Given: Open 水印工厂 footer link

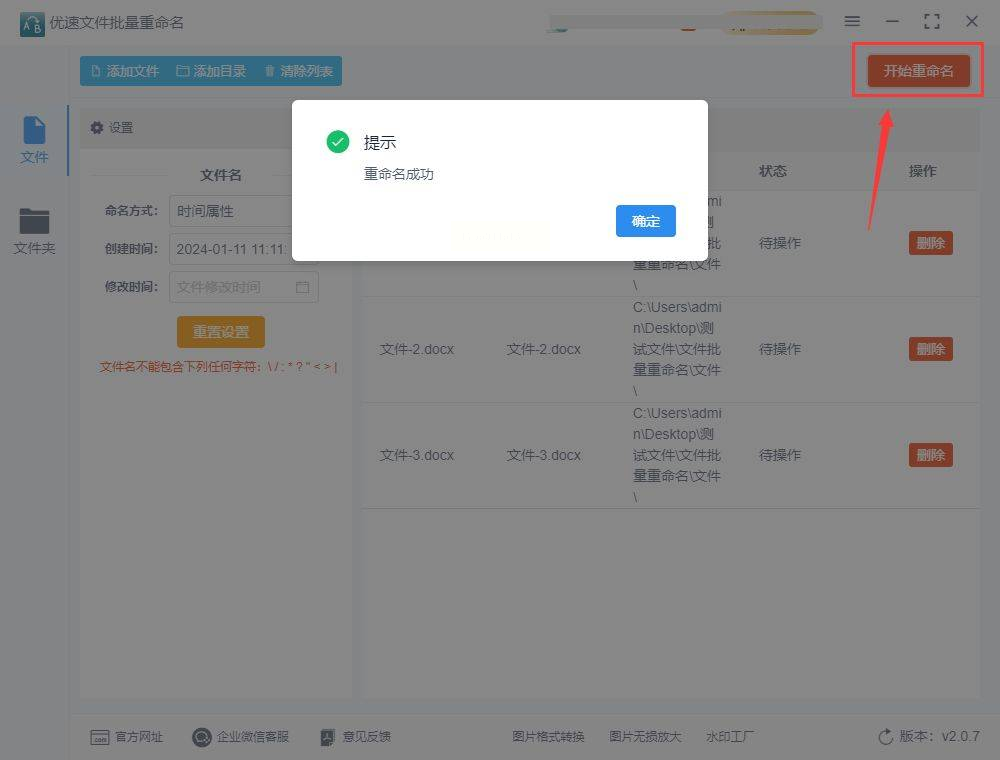Looking at the screenshot, I should (x=730, y=737).
